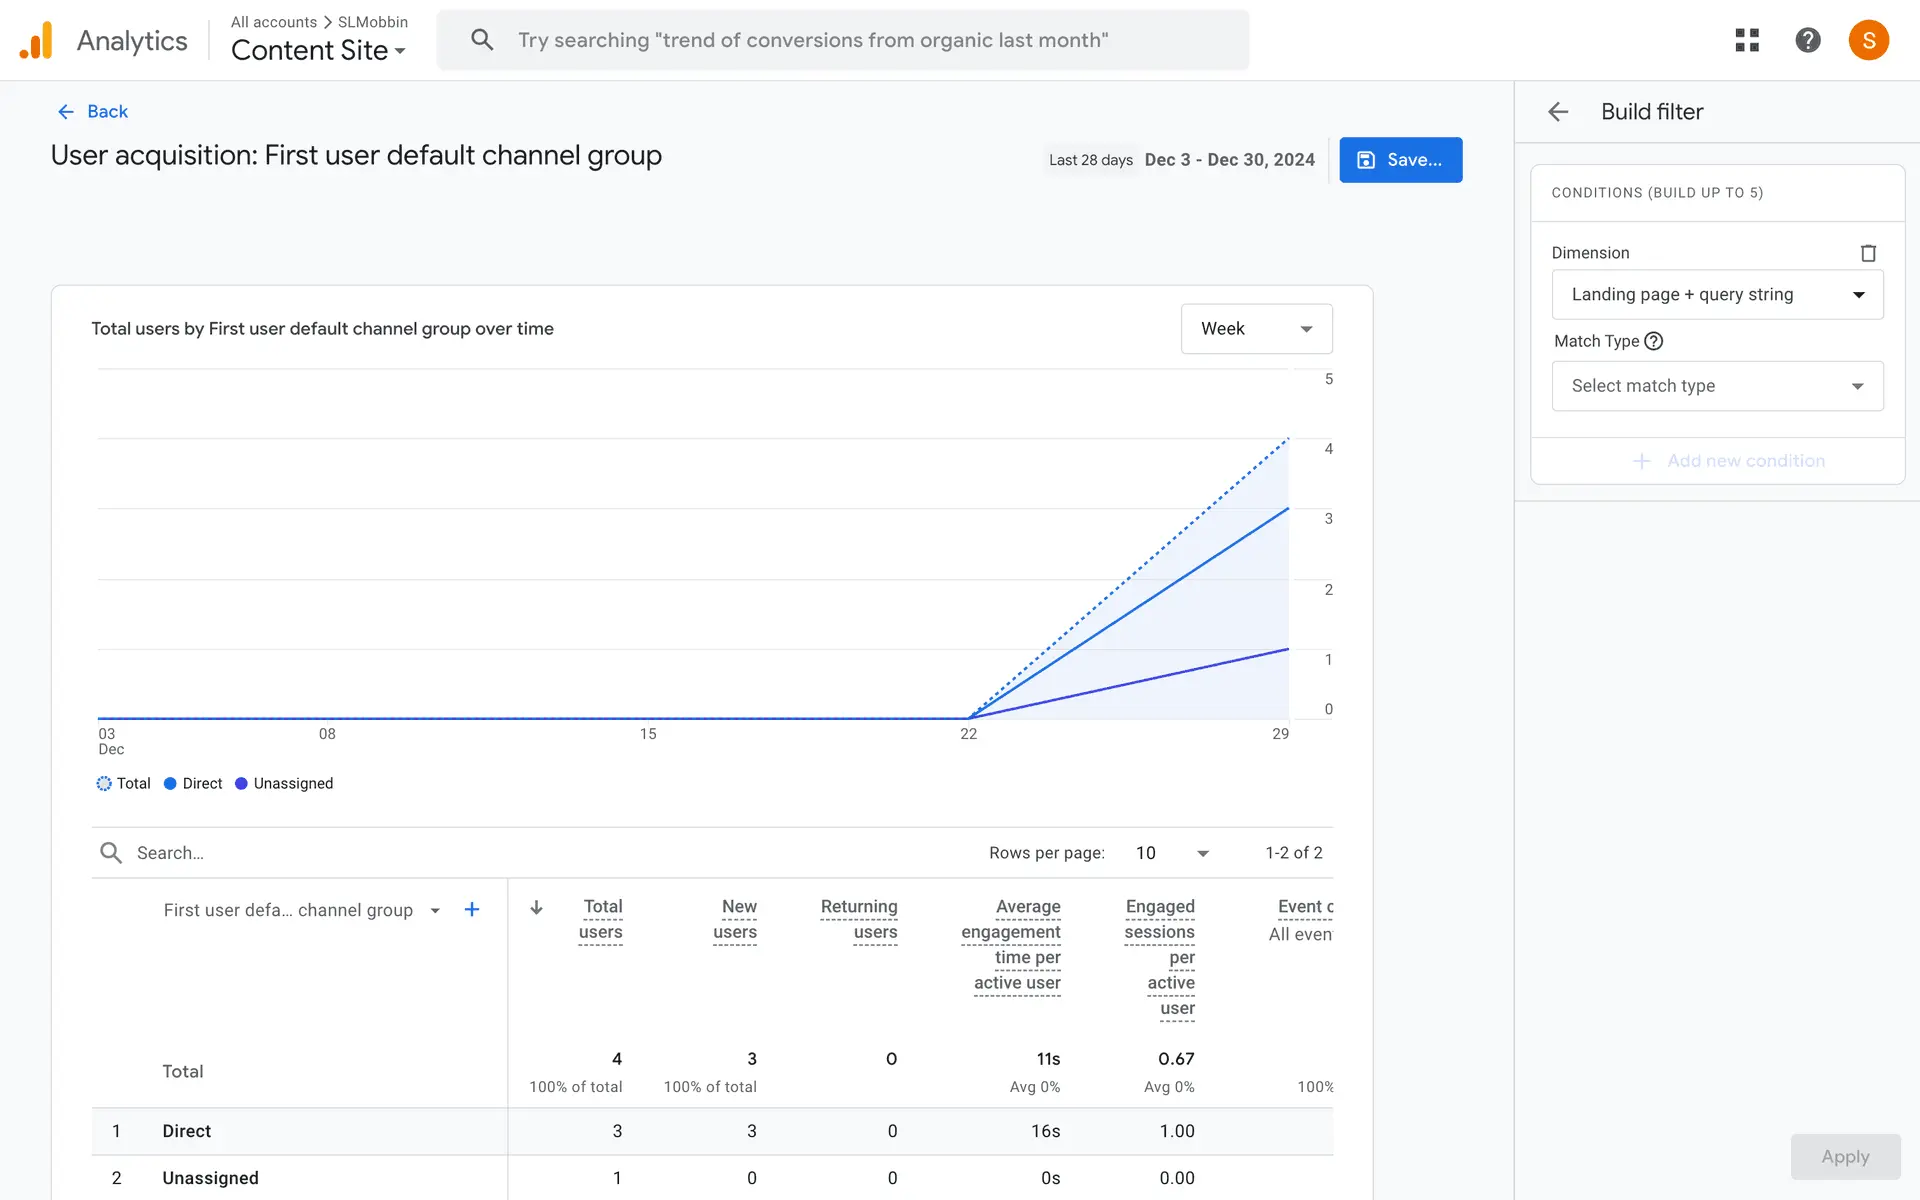Click the Build filter back arrow
1920x1200 pixels.
[x=1558, y=112]
